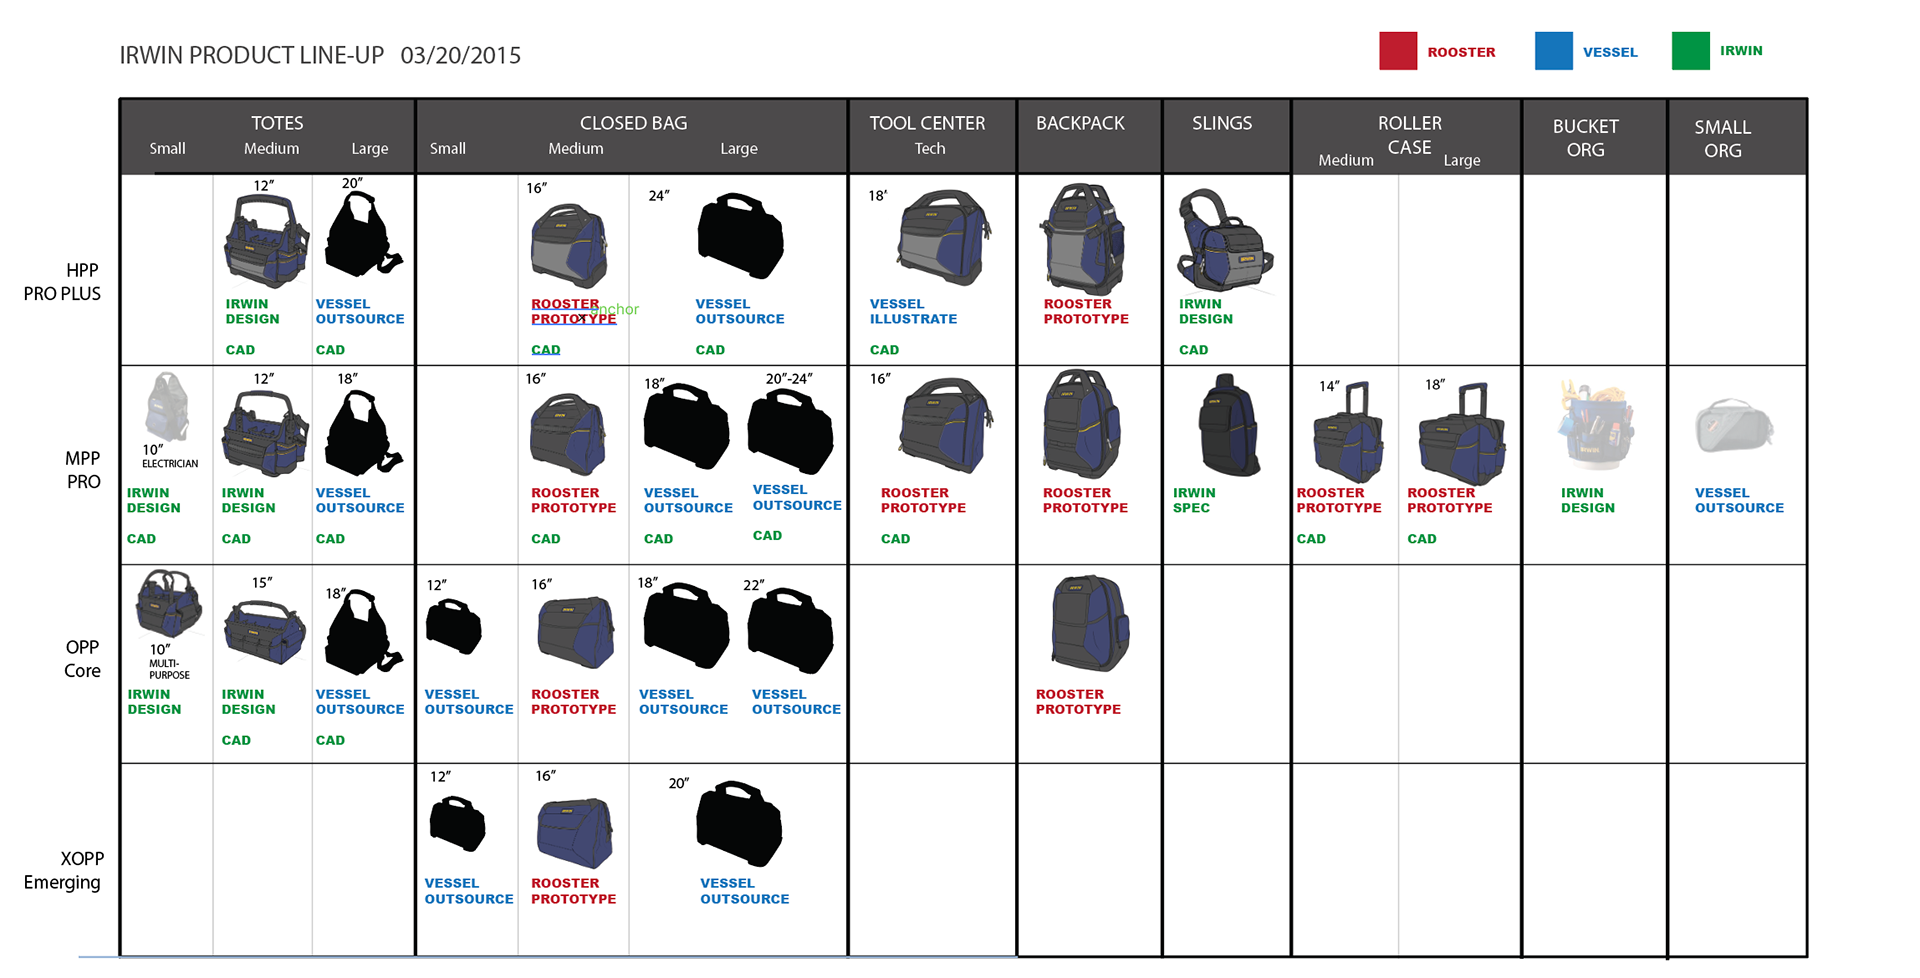
Task: Select the MPP Pro 18" roller case image
Action: 1462,434
